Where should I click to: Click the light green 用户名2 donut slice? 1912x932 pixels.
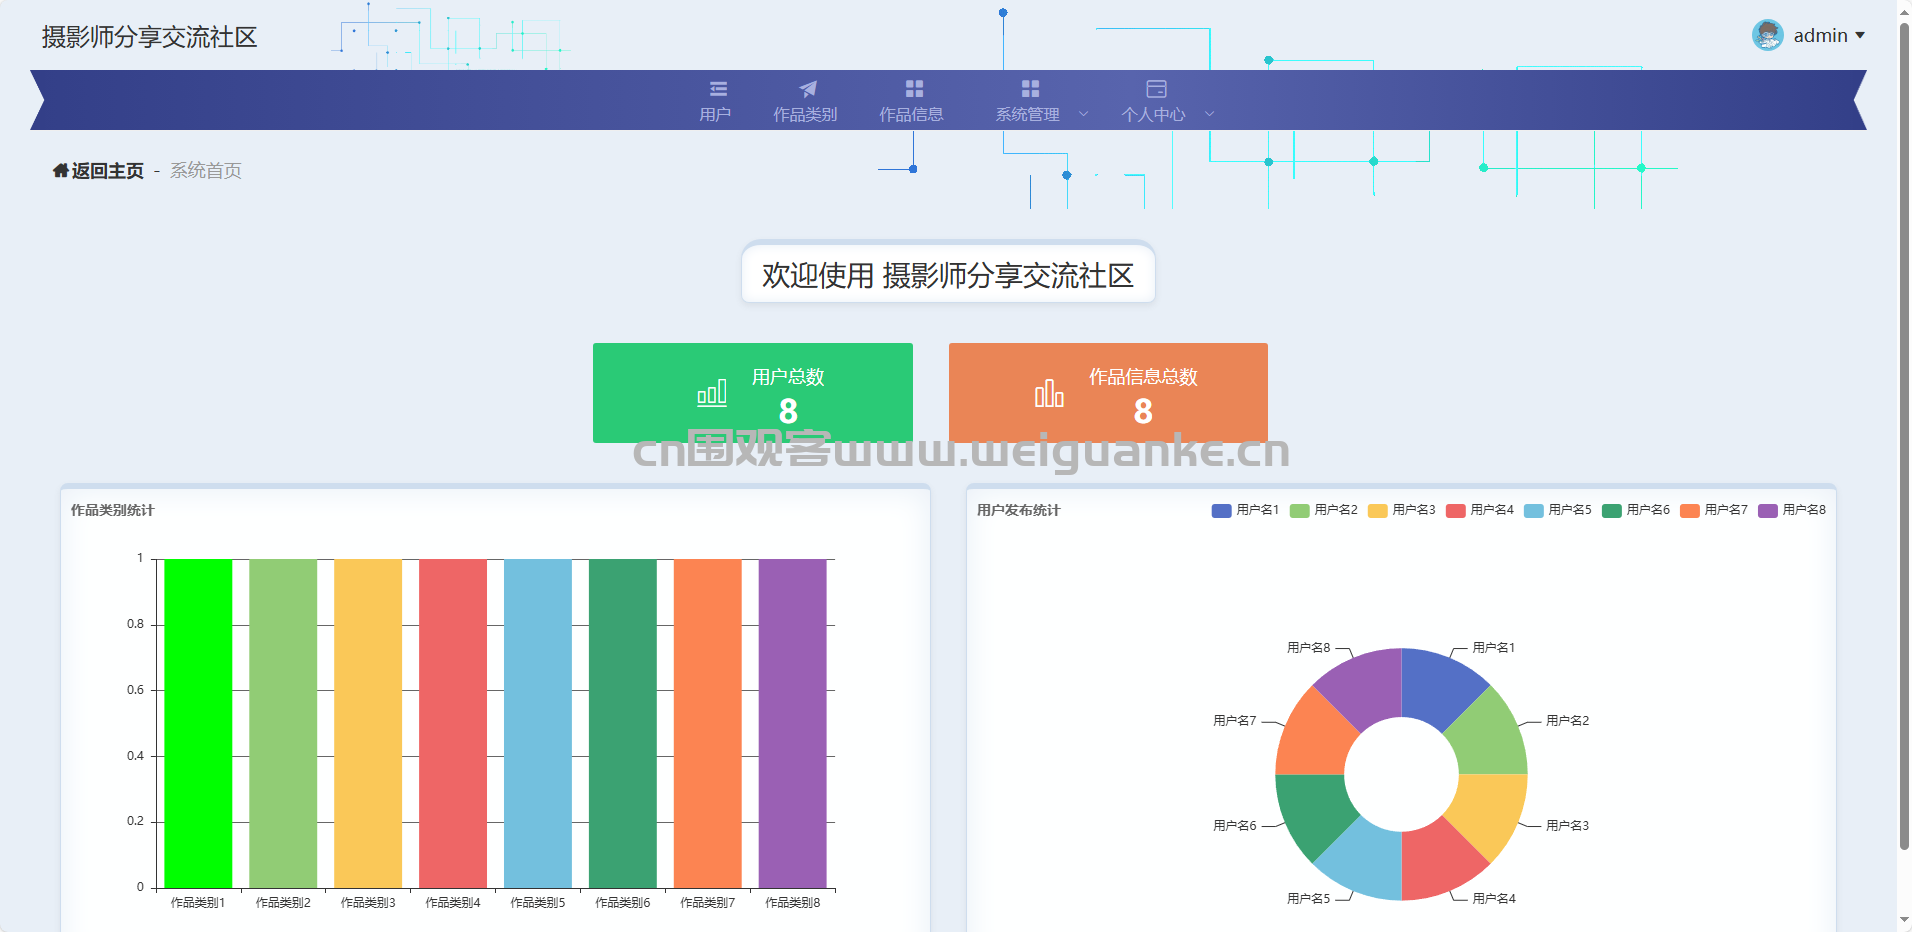point(1488,738)
